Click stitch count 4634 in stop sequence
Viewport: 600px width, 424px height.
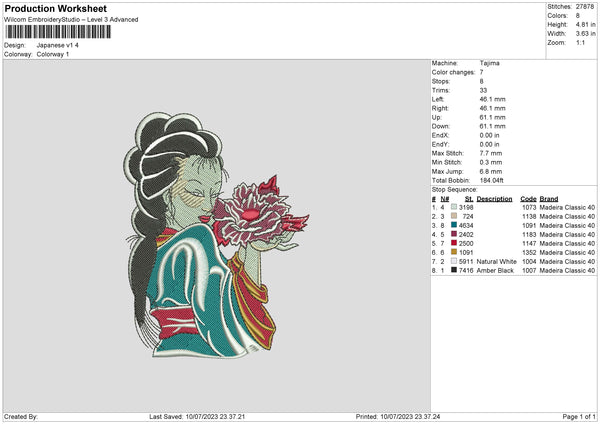466,225
